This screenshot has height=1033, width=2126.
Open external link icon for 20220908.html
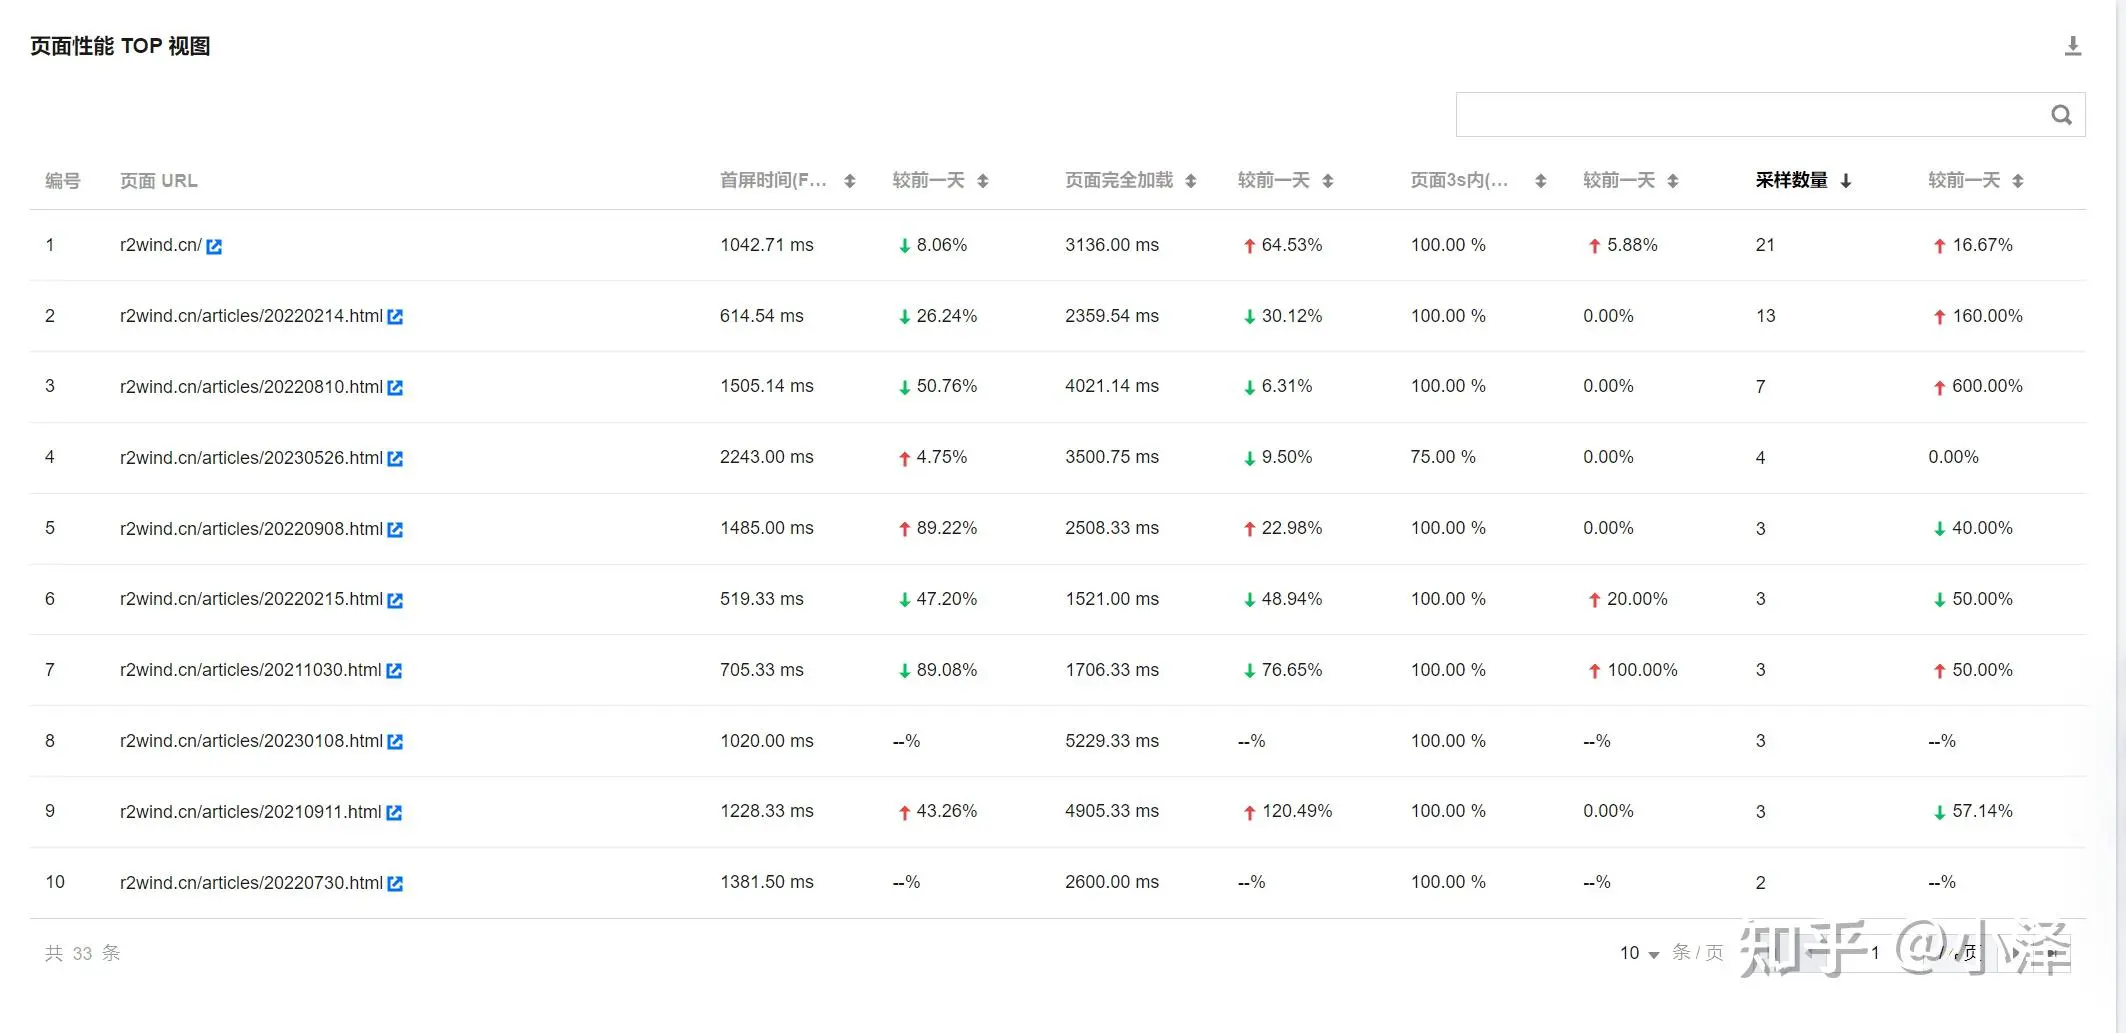[x=395, y=530]
